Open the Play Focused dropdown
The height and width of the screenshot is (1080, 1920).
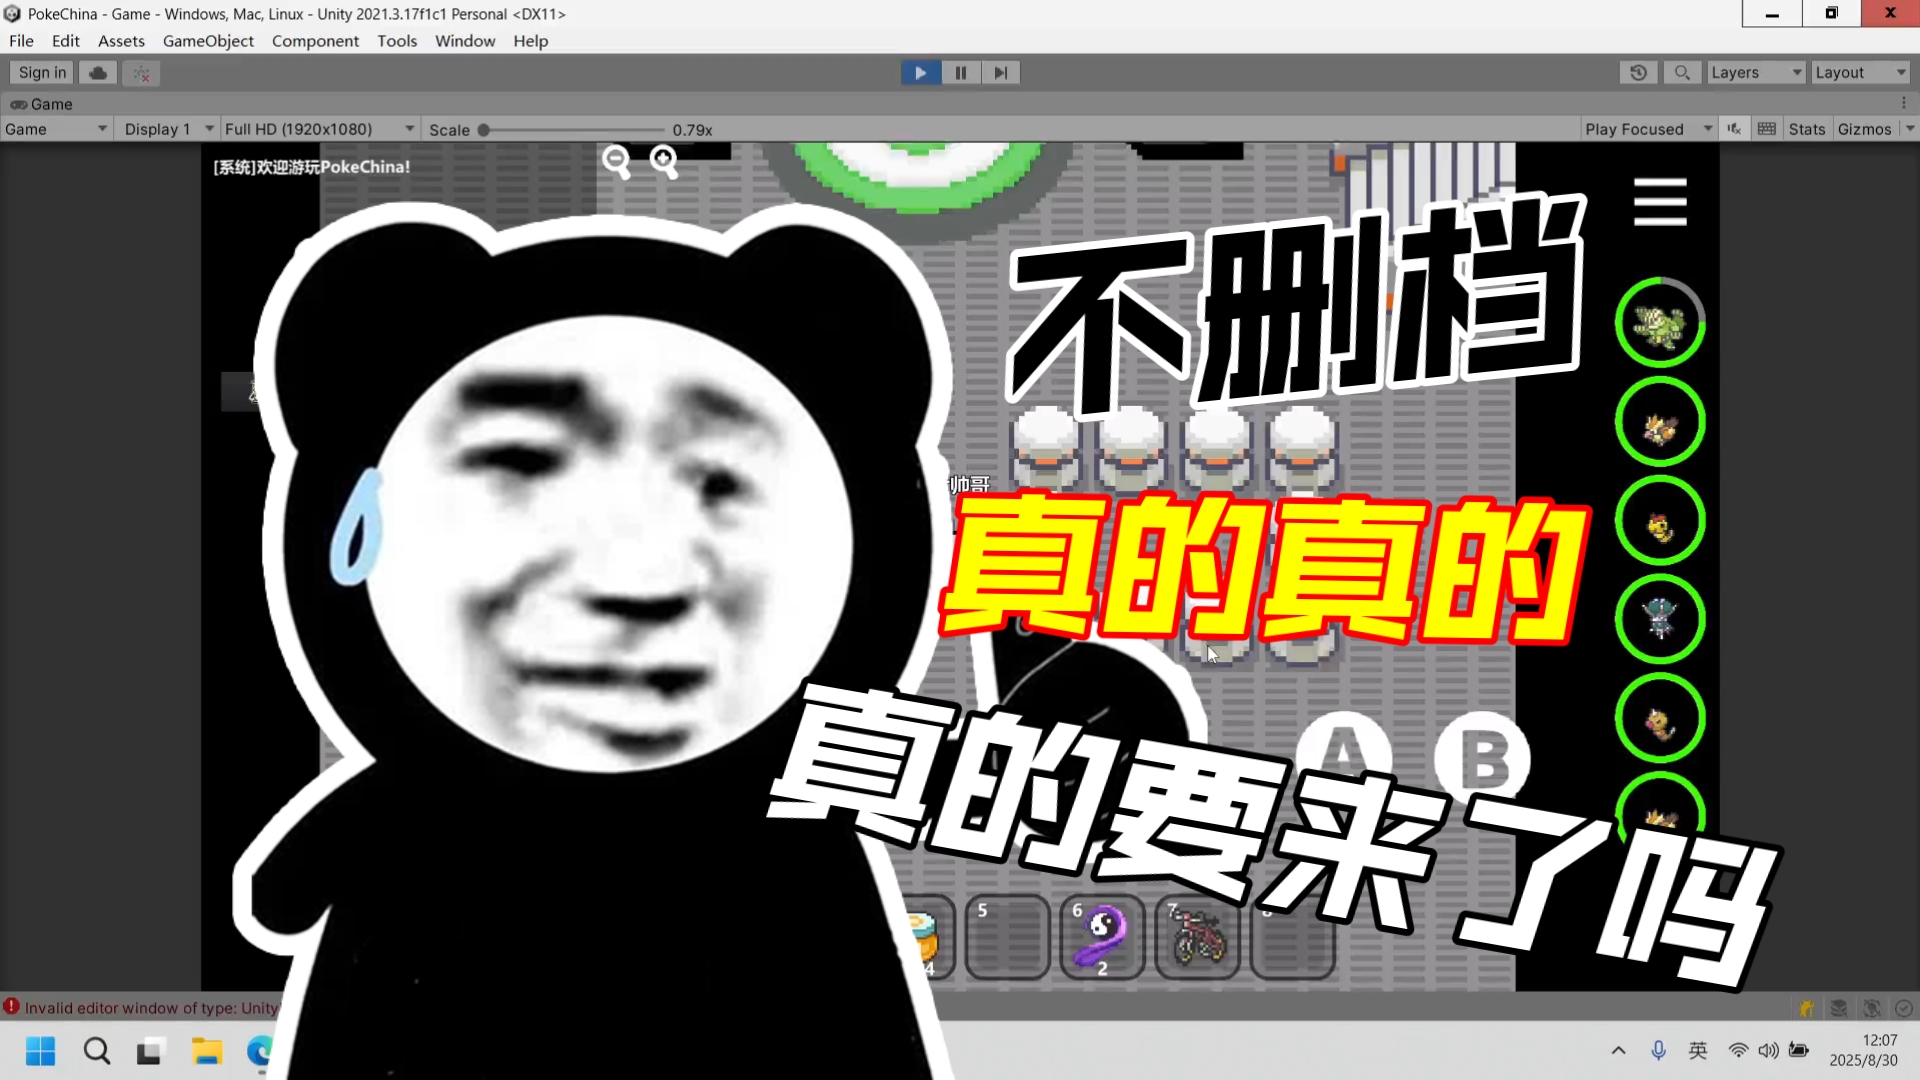click(1648, 129)
